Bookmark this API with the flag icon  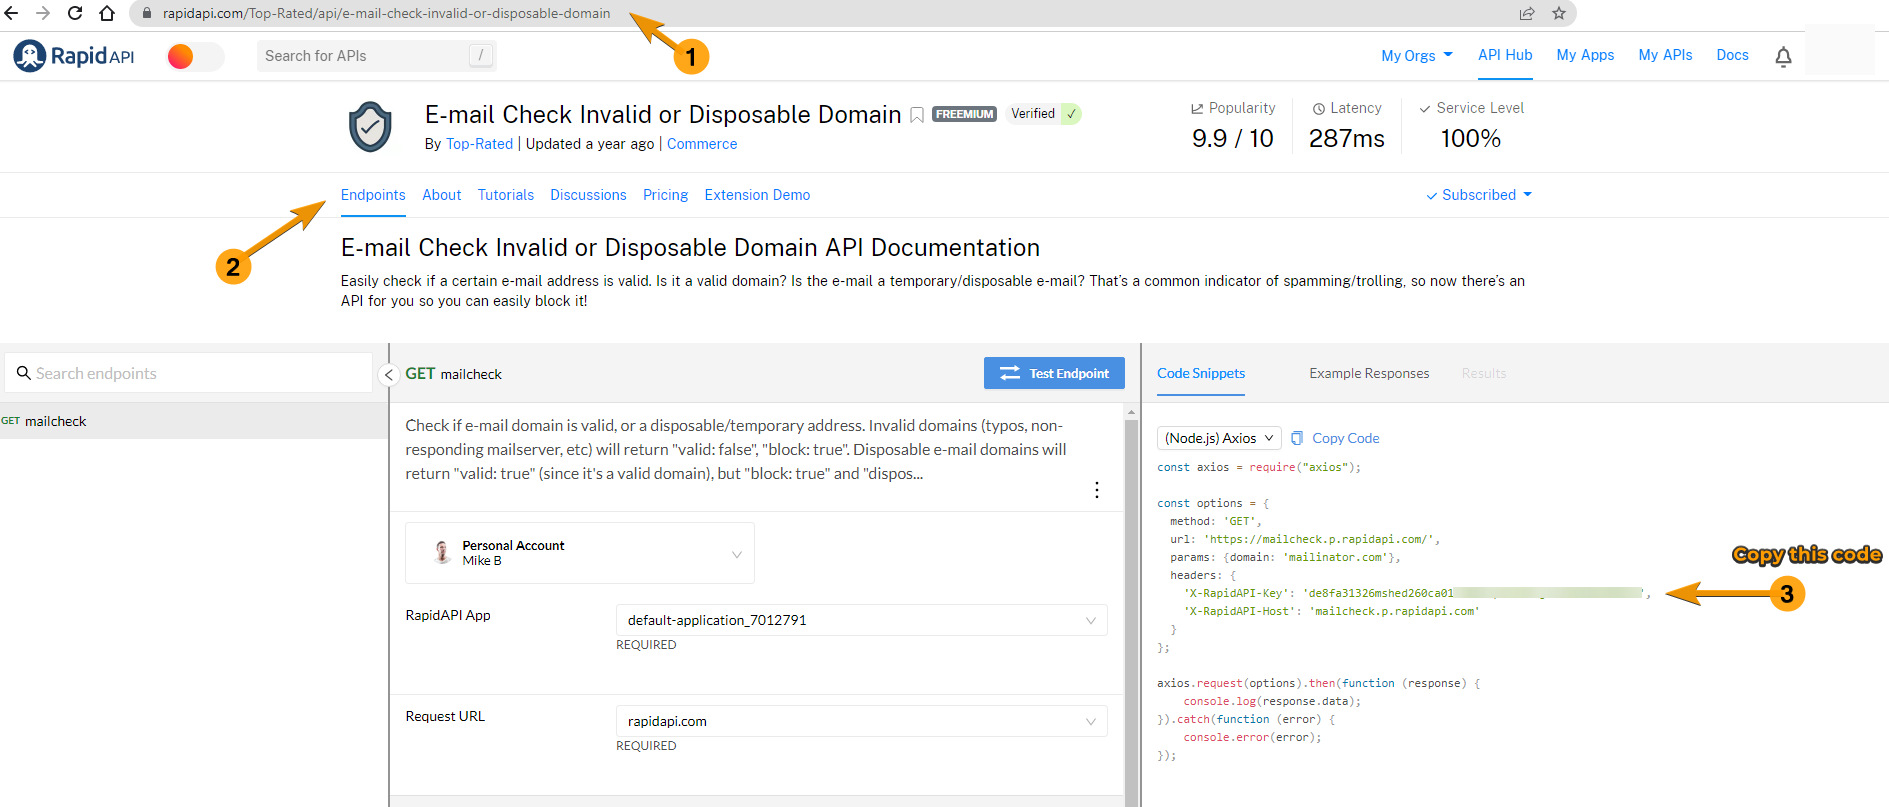coord(916,115)
